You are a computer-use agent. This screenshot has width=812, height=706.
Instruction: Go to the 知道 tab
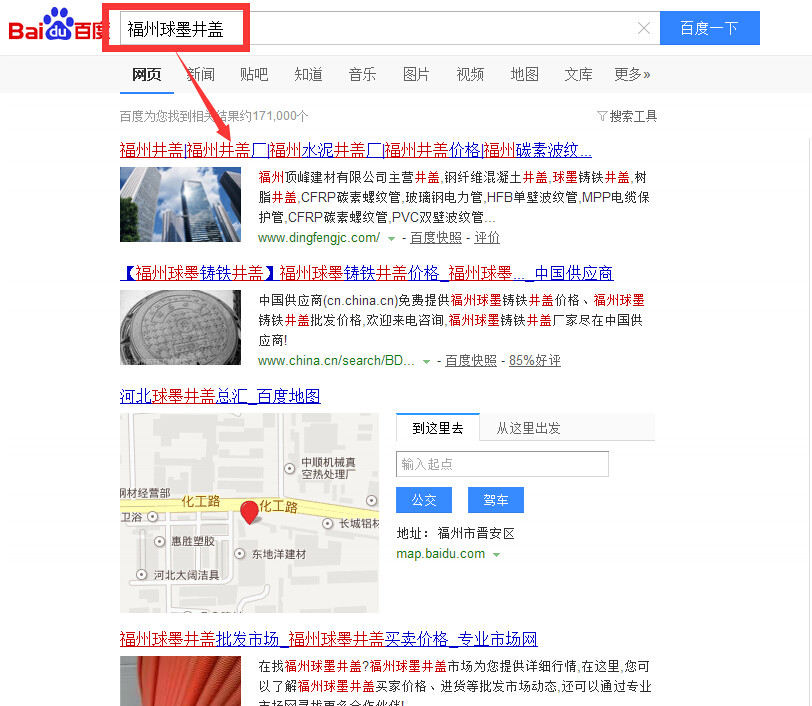308,75
